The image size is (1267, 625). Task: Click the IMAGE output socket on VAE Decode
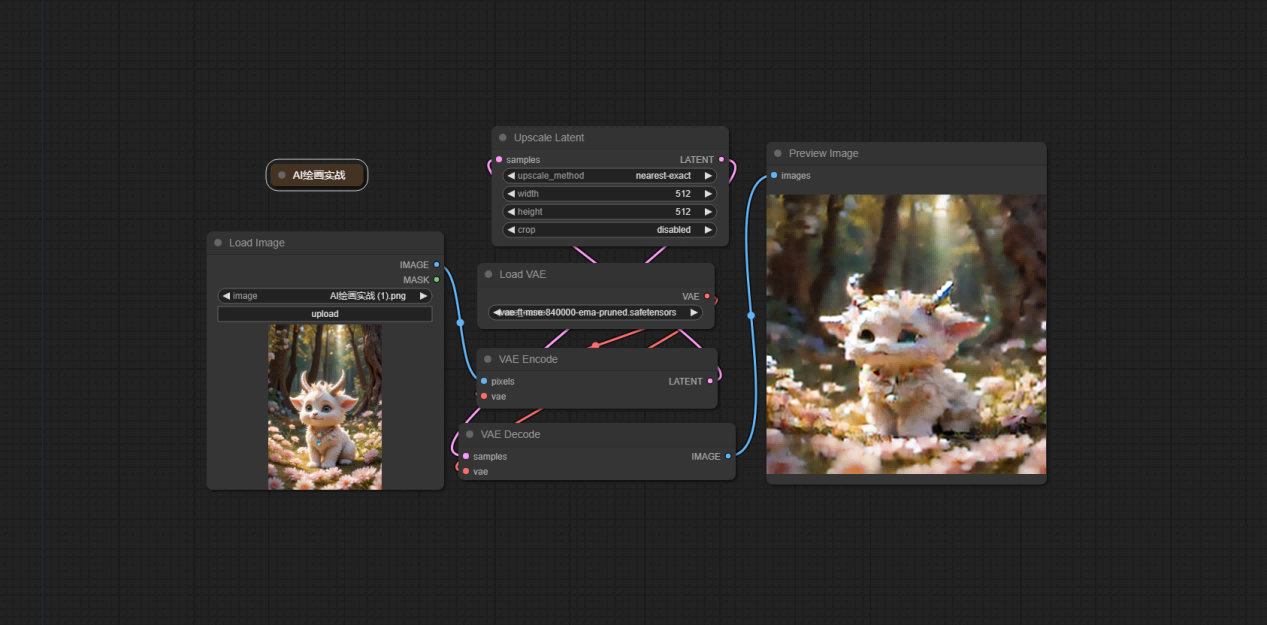(x=728, y=456)
